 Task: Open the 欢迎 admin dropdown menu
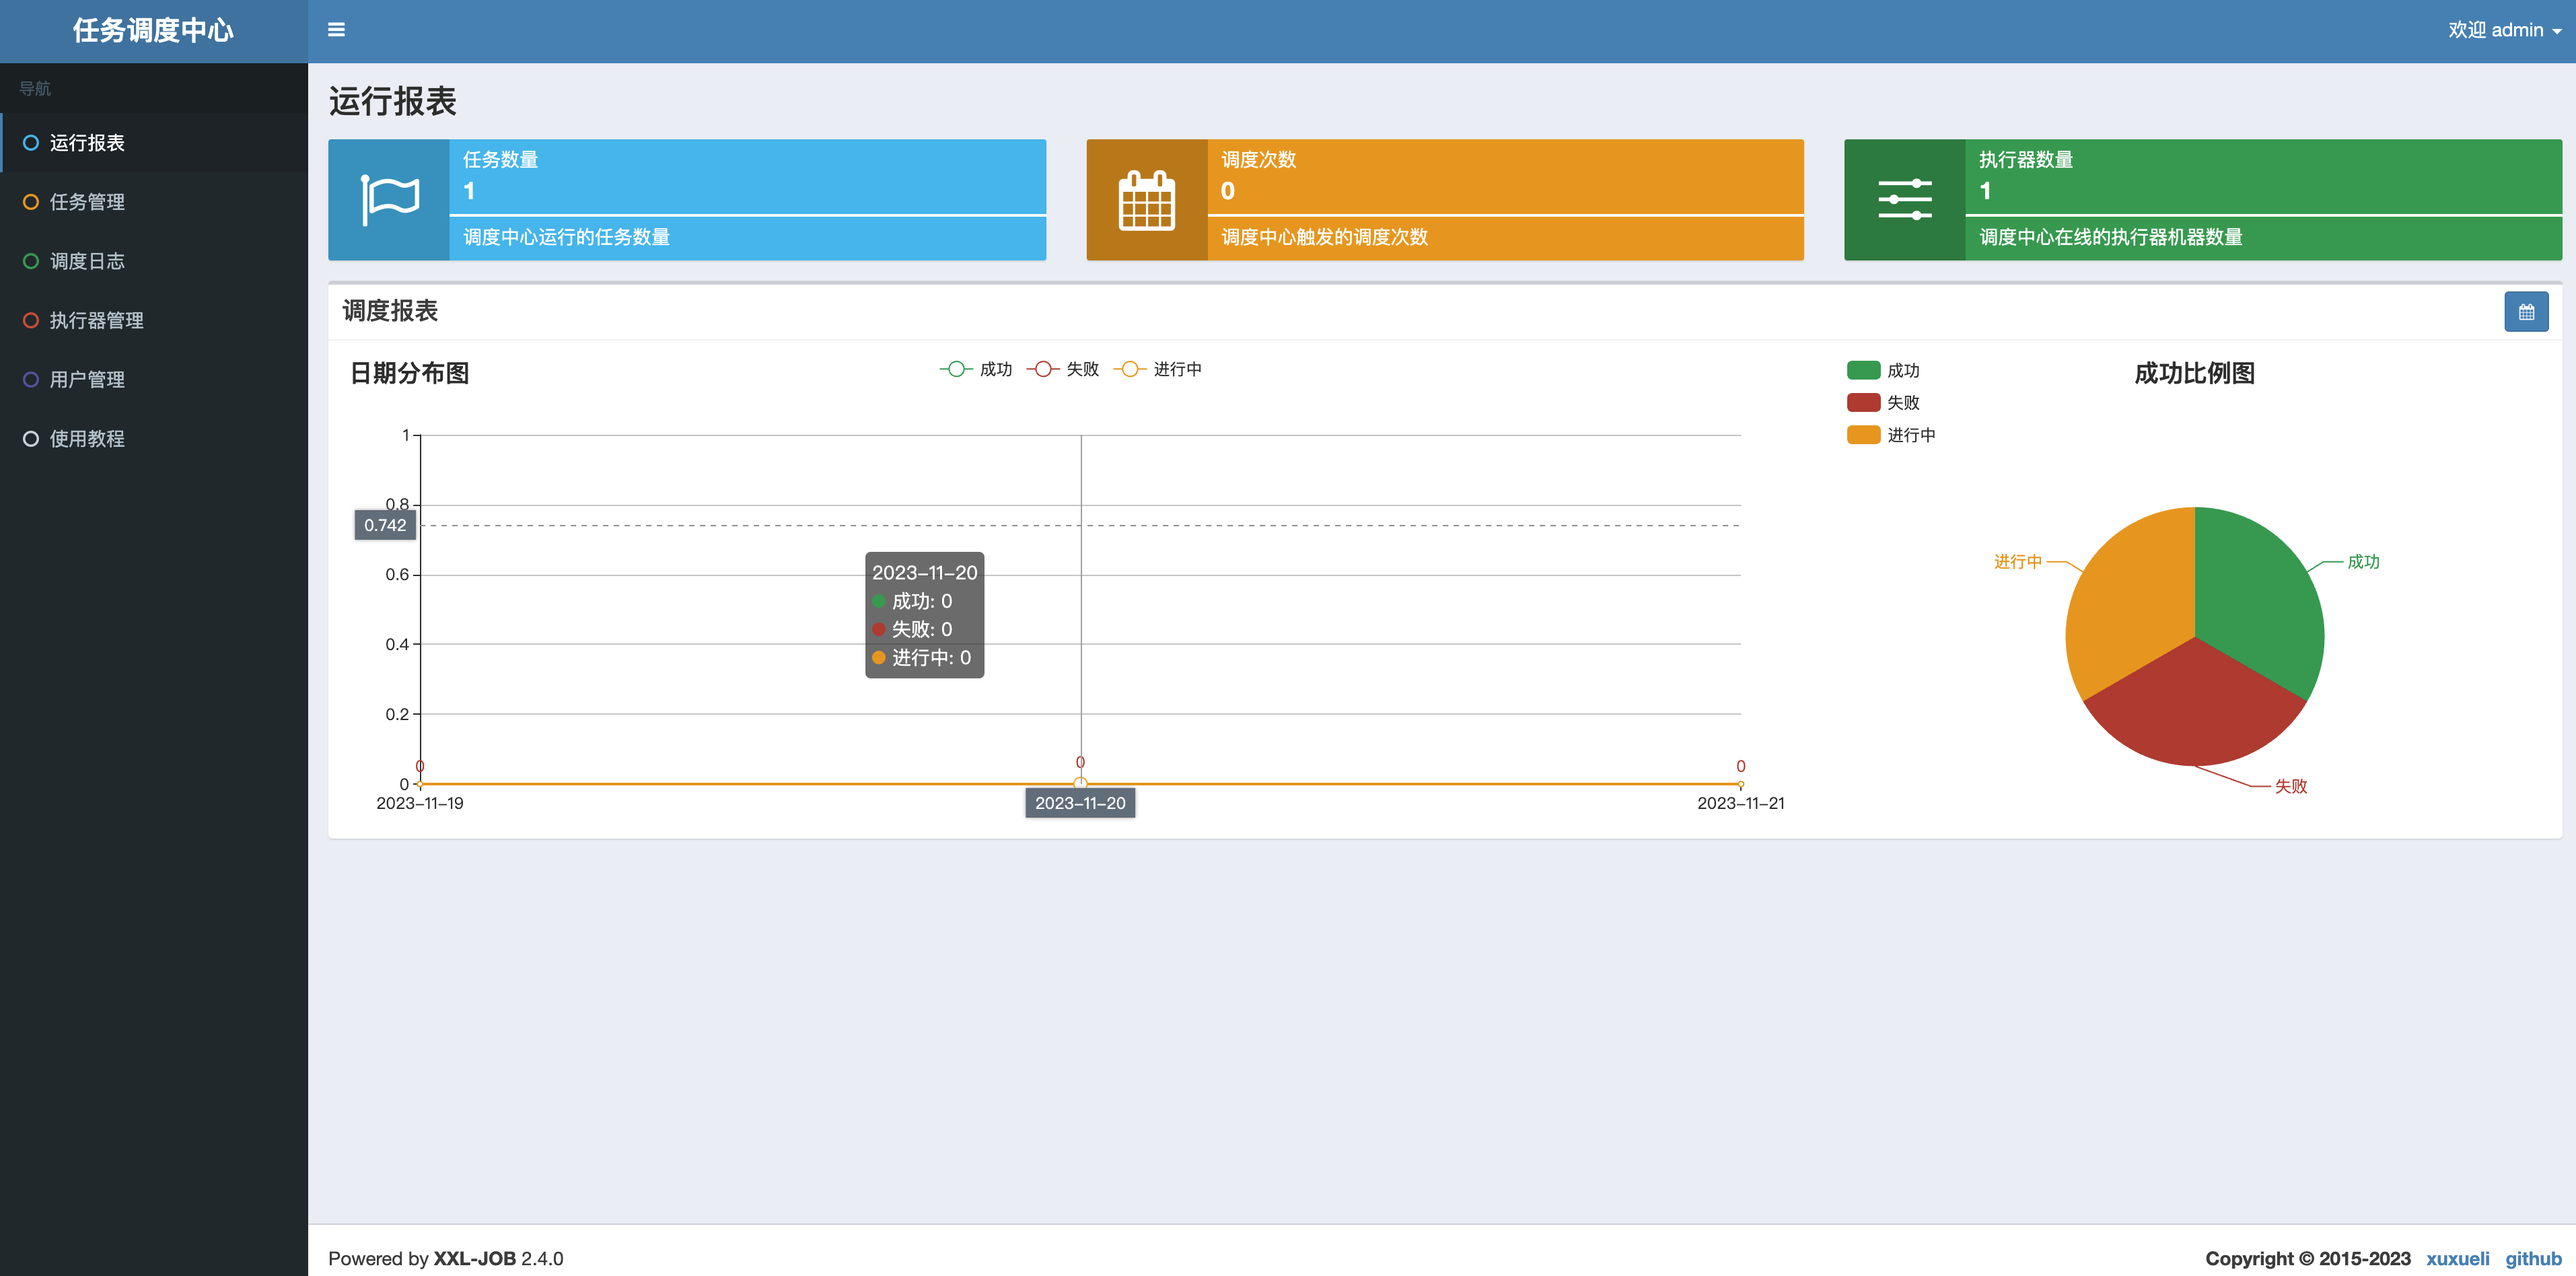[2503, 30]
